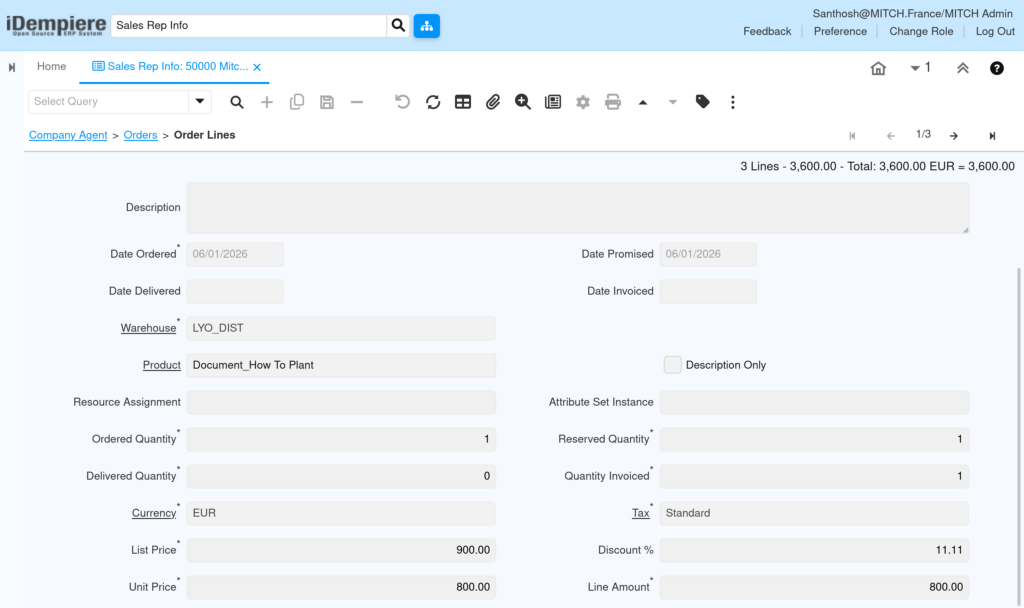Toggle the Description Only checkbox

[672, 364]
